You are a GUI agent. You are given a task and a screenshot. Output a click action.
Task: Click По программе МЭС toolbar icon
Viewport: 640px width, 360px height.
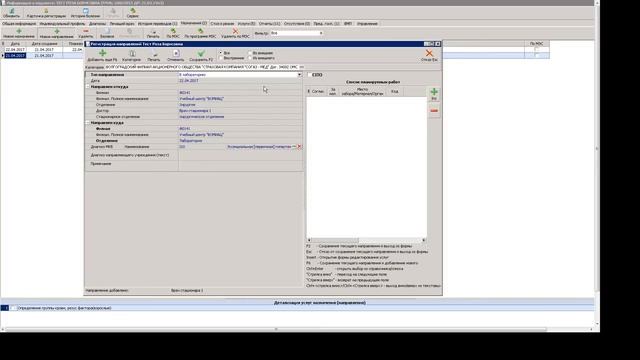[200, 33]
